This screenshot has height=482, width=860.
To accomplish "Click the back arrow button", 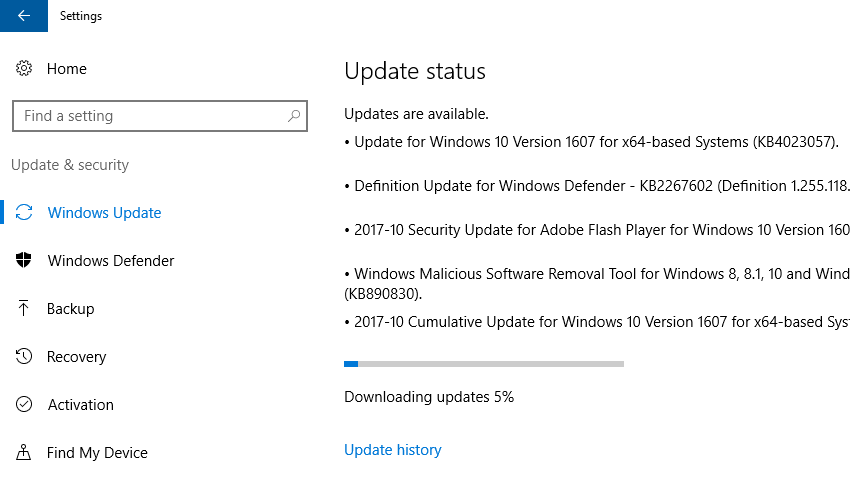I will pyautogui.click(x=24, y=16).
